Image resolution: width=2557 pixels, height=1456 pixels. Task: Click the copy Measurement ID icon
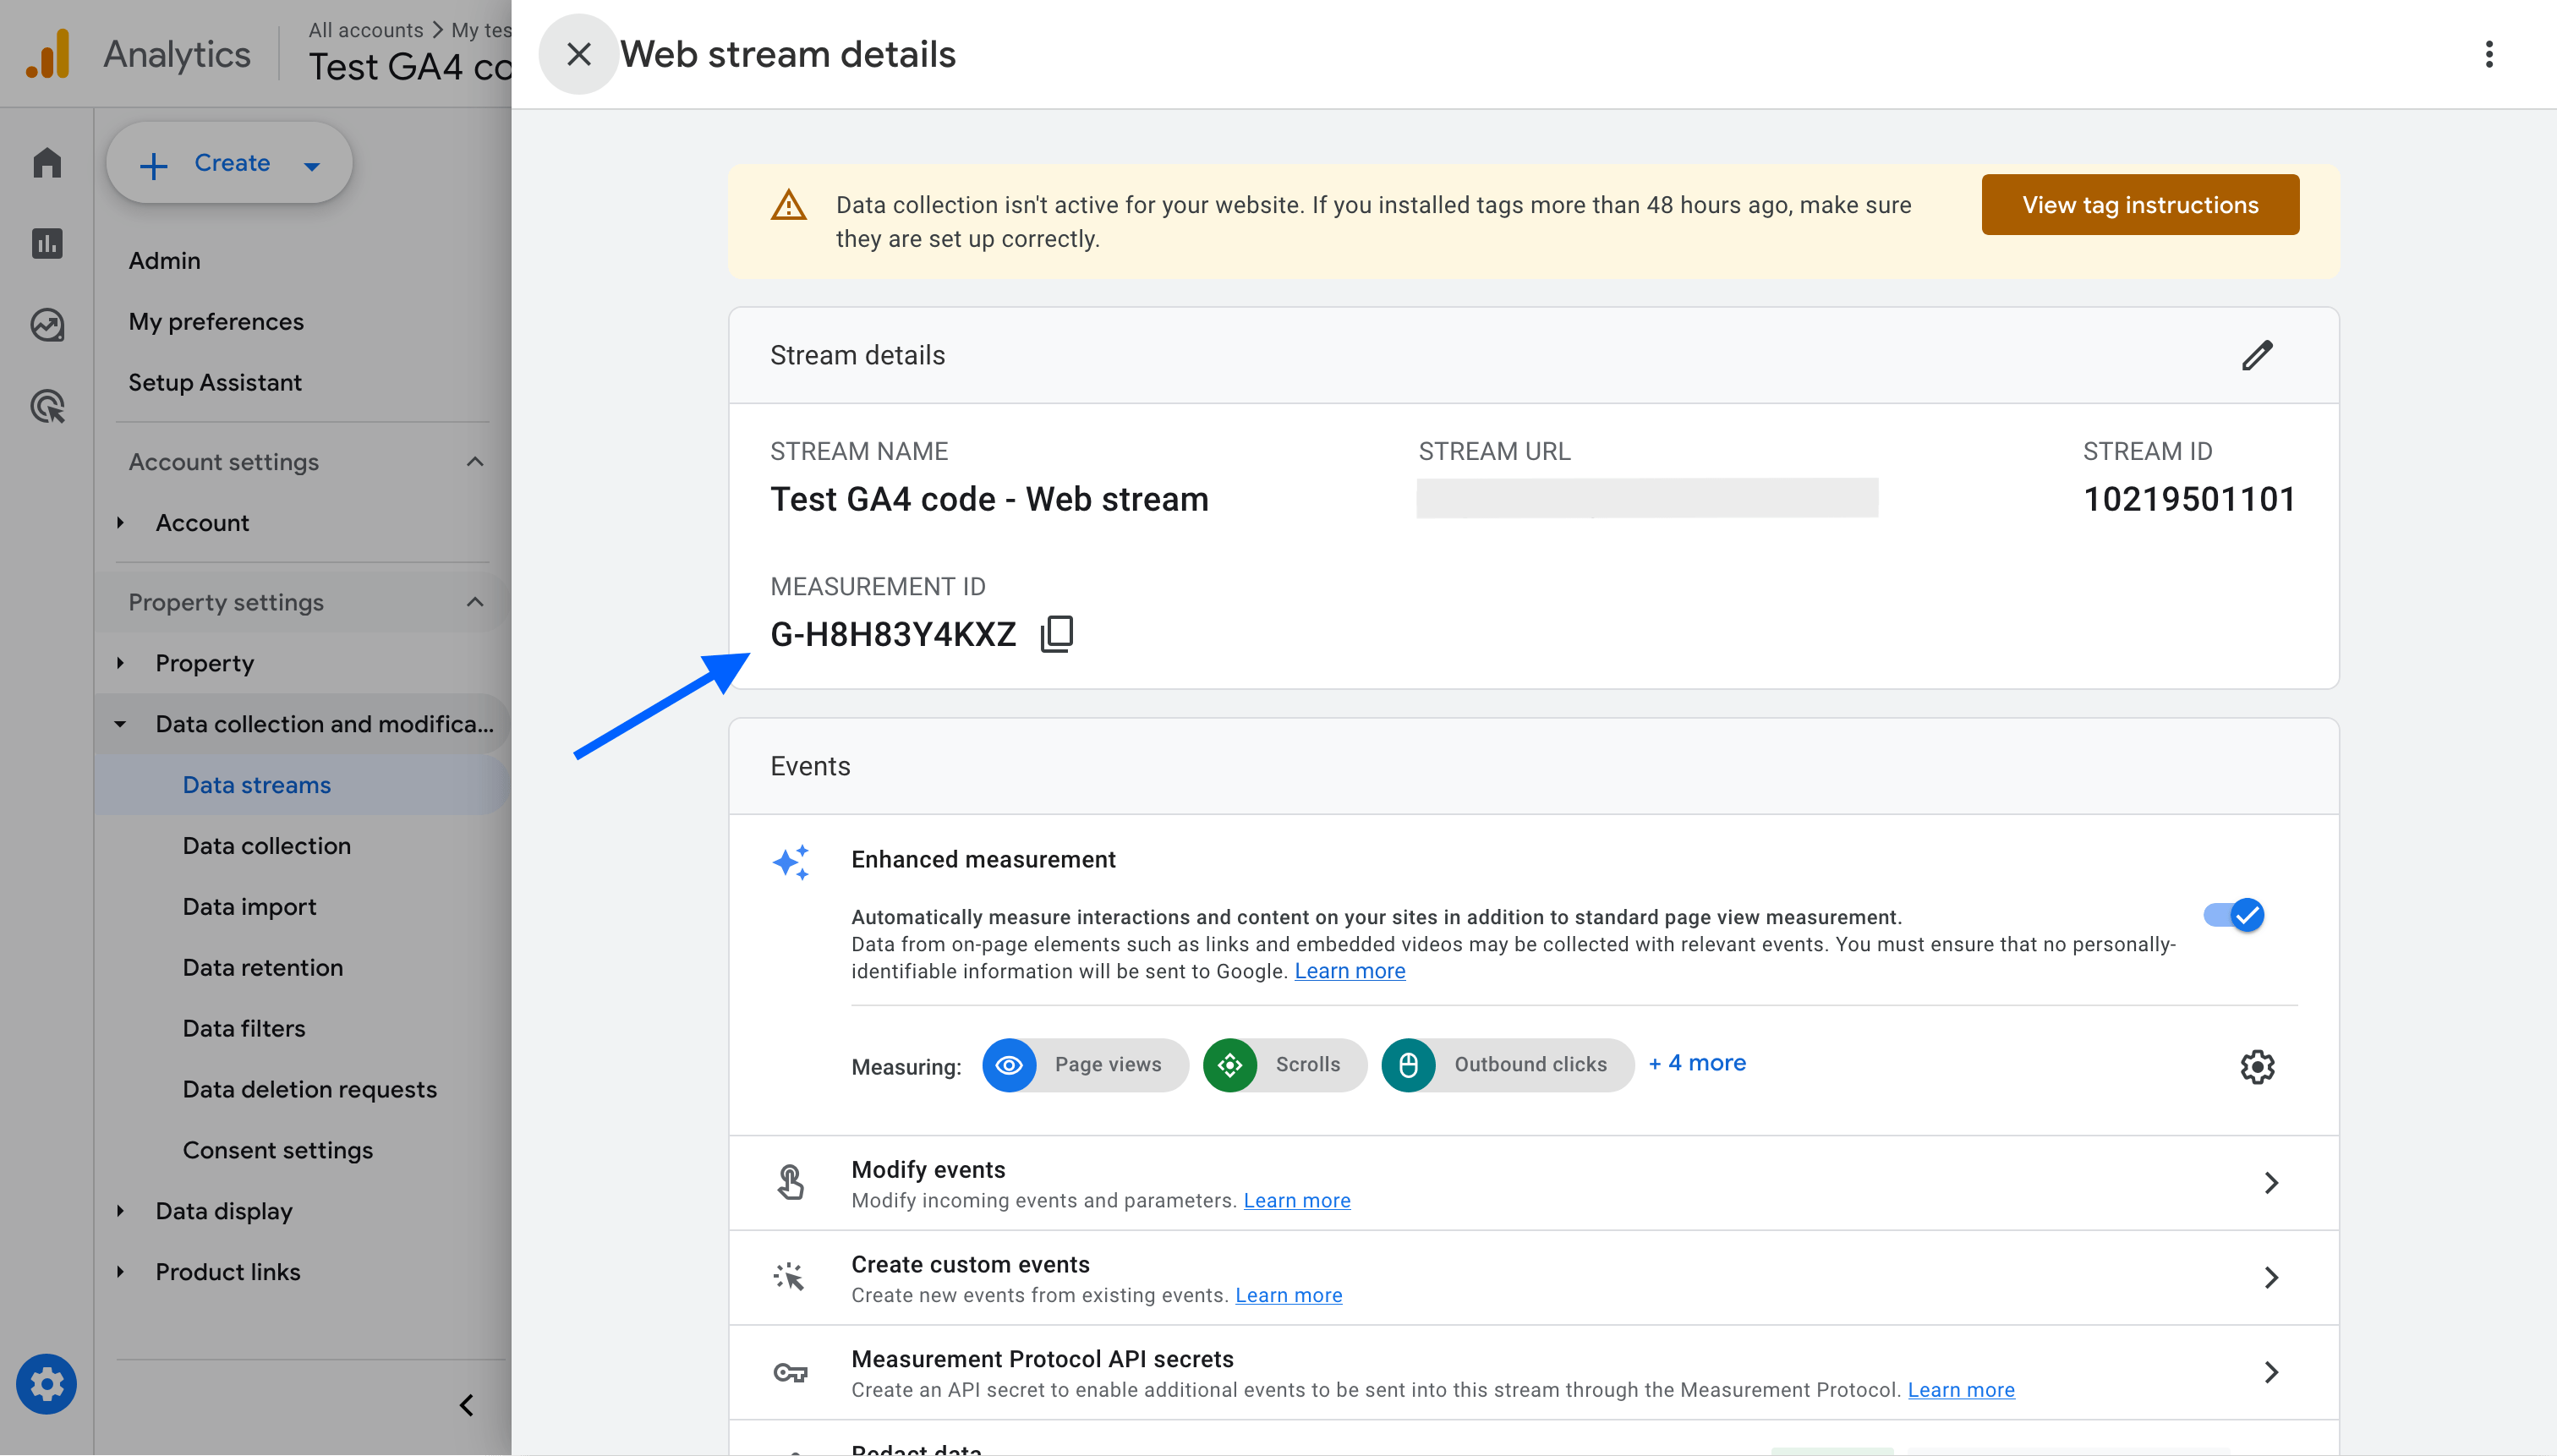pyautogui.click(x=1055, y=634)
